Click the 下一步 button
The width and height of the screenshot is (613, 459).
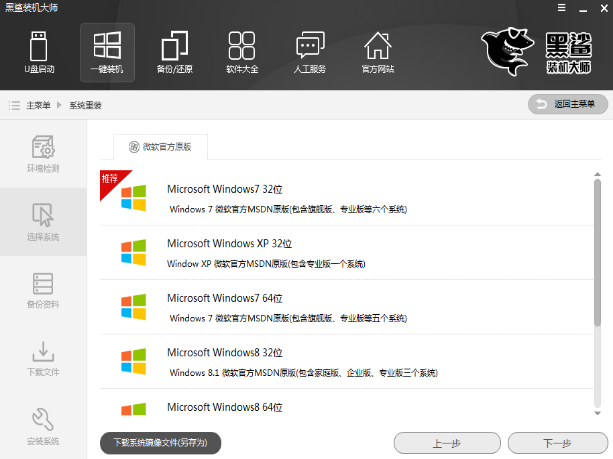[x=557, y=443]
